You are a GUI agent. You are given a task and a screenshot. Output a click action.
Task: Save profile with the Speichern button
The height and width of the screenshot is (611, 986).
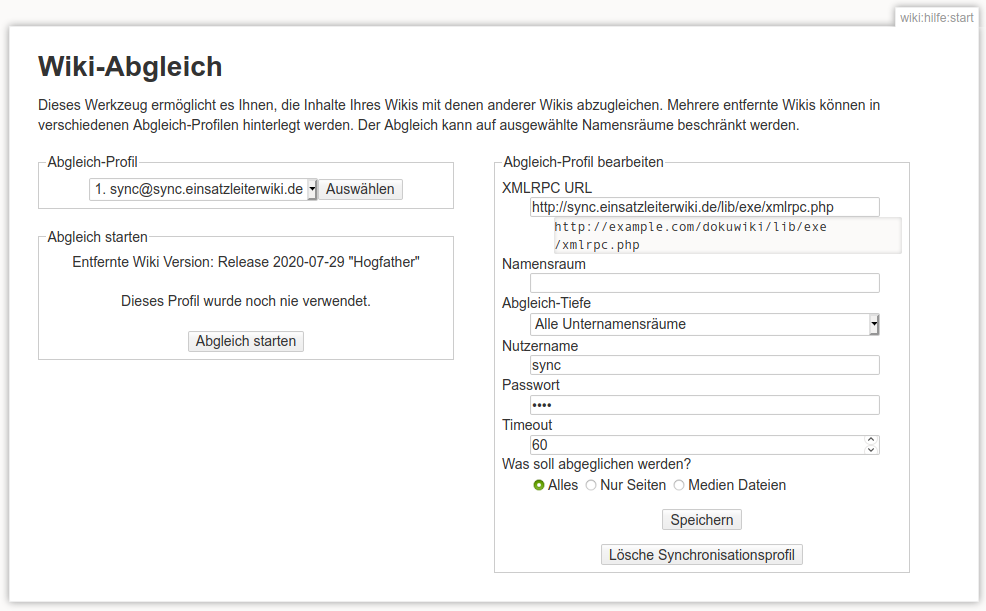click(701, 520)
